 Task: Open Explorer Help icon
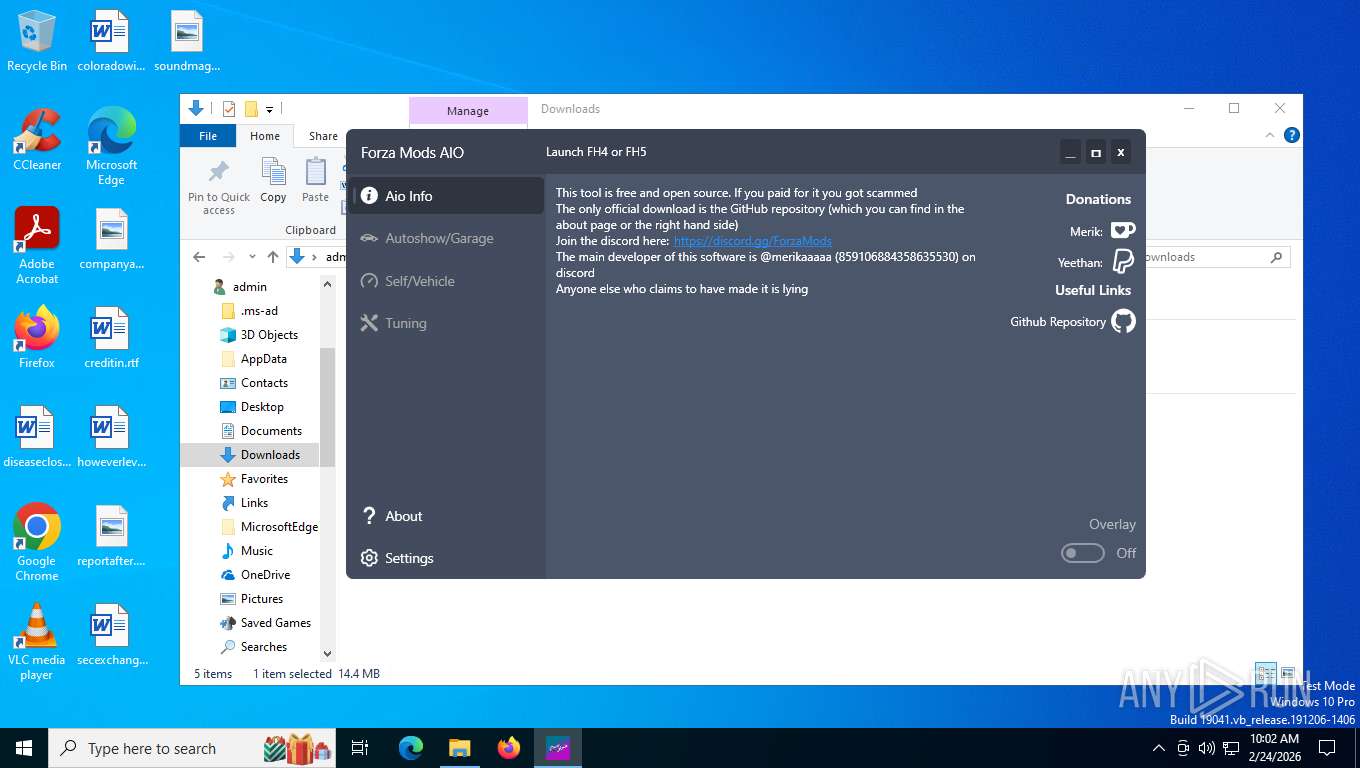tap(1292, 135)
